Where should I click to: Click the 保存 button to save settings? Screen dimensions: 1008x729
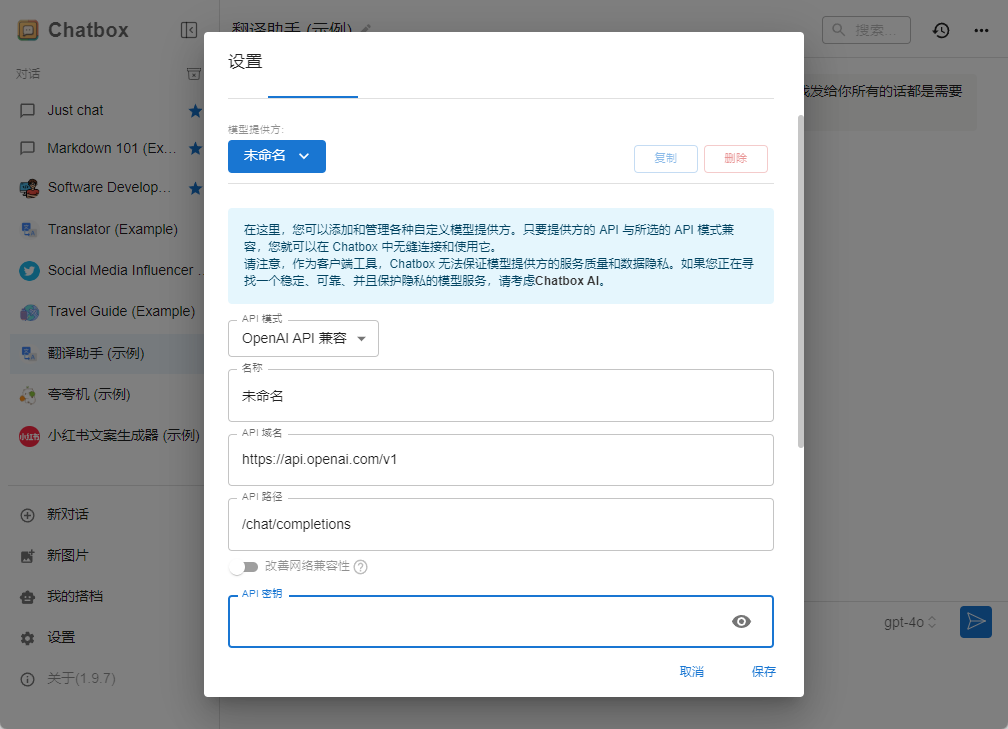click(x=763, y=671)
